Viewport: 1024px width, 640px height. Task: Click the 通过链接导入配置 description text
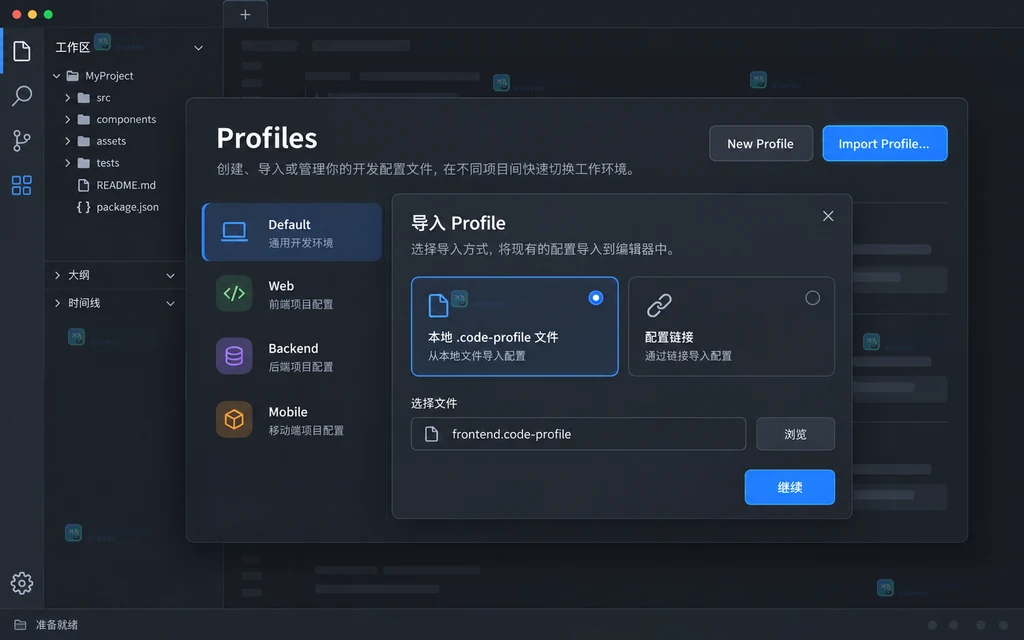click(x=688, y=356)
